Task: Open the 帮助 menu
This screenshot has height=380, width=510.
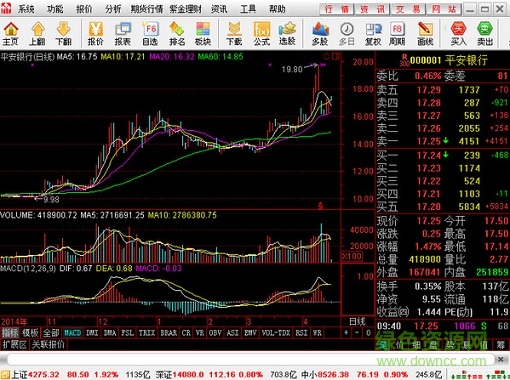Action: tap(277, 9)
